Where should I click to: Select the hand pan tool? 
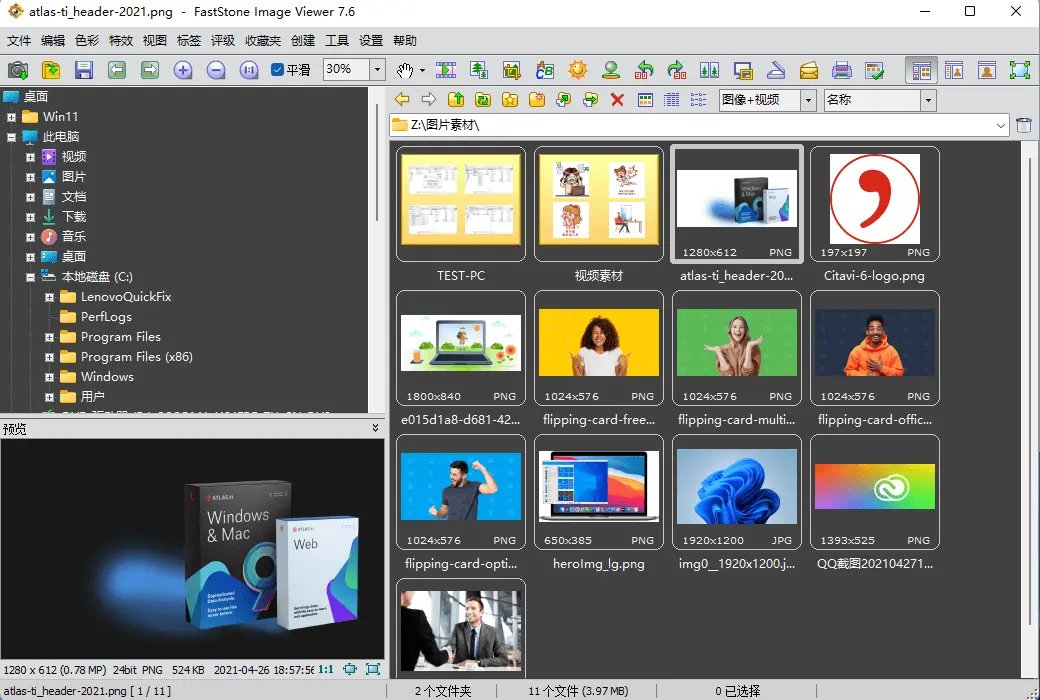pos(404,70)
